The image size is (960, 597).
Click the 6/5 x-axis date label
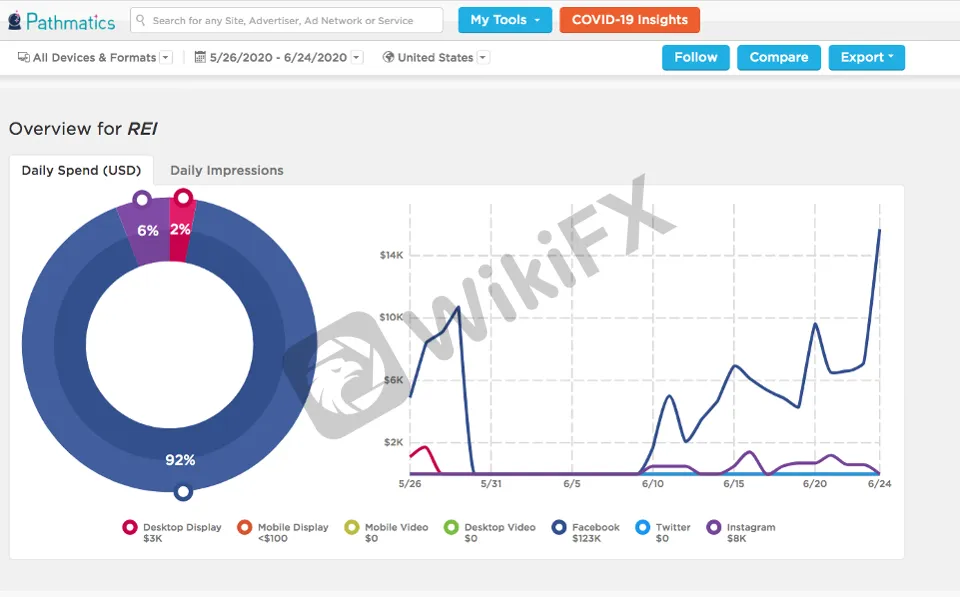[572, 484]
